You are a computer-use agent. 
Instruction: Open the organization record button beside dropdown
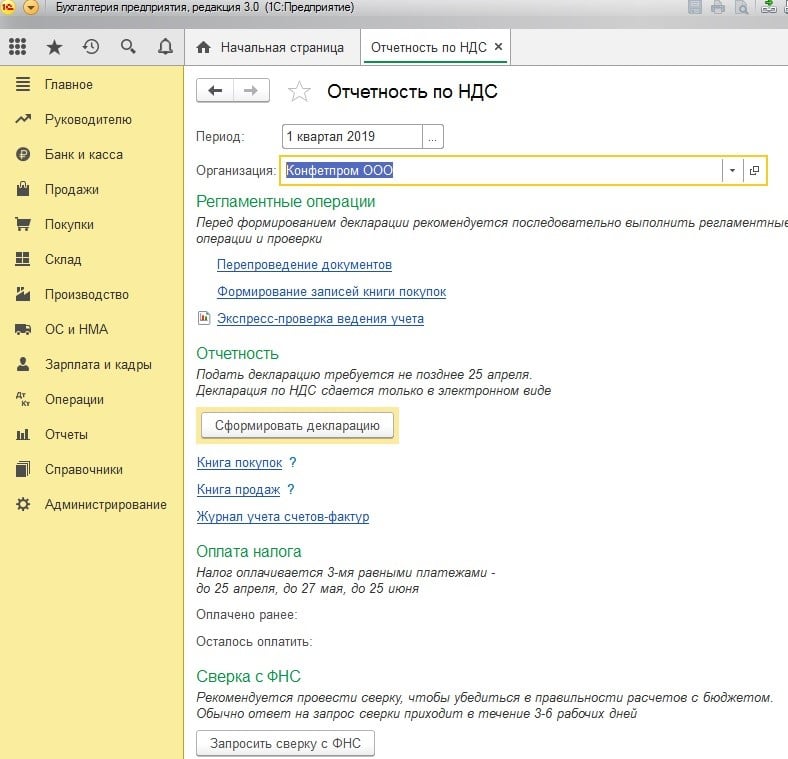[755, 171]
